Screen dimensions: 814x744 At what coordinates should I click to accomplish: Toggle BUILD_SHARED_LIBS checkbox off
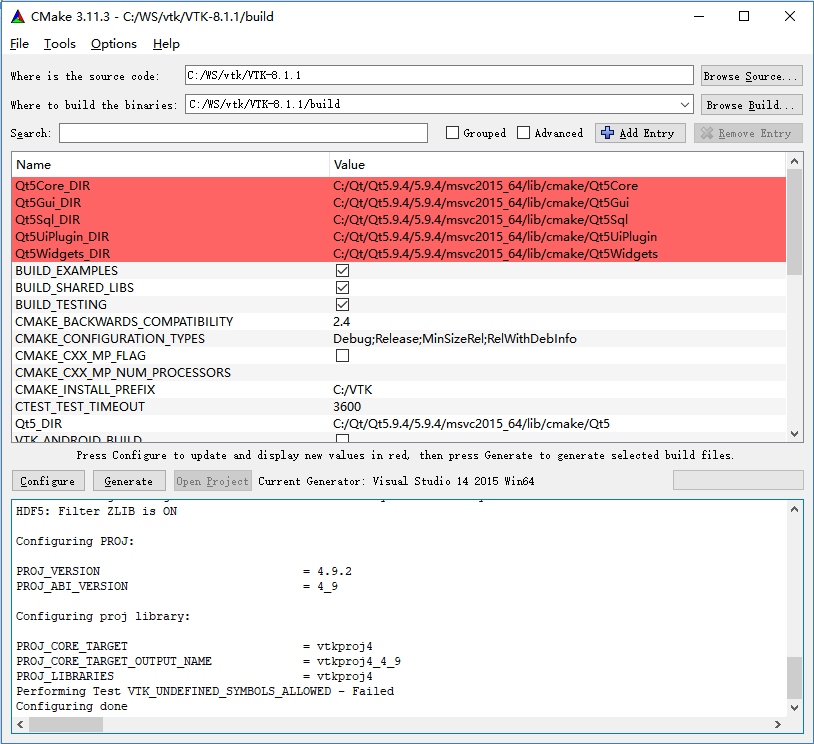point(342,288)
